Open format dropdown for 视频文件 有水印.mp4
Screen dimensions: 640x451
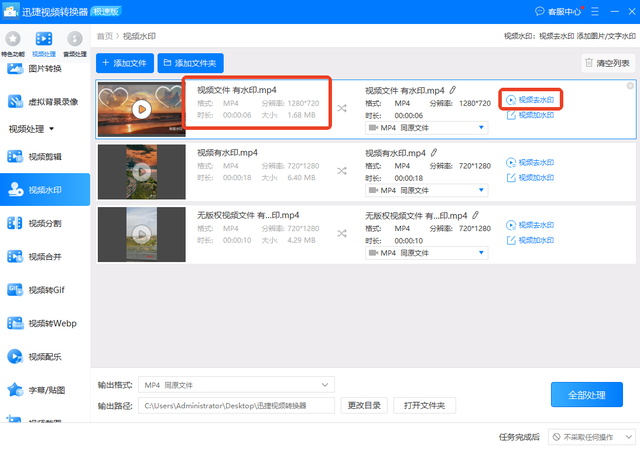(427, 128)
